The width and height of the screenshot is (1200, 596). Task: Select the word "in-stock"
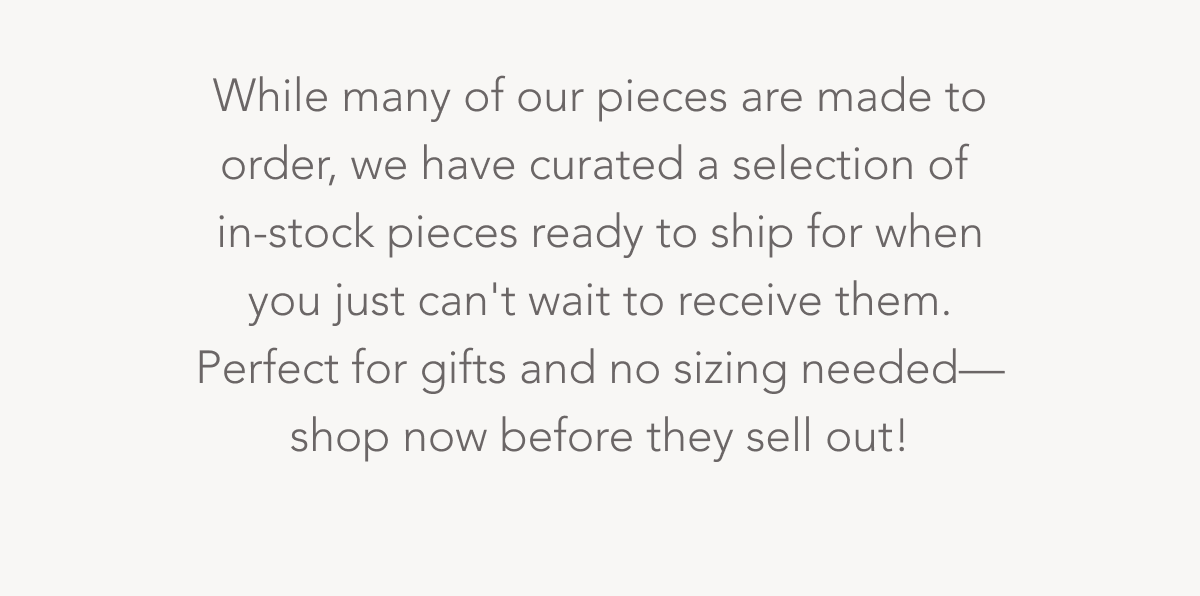tap(295, 234)
